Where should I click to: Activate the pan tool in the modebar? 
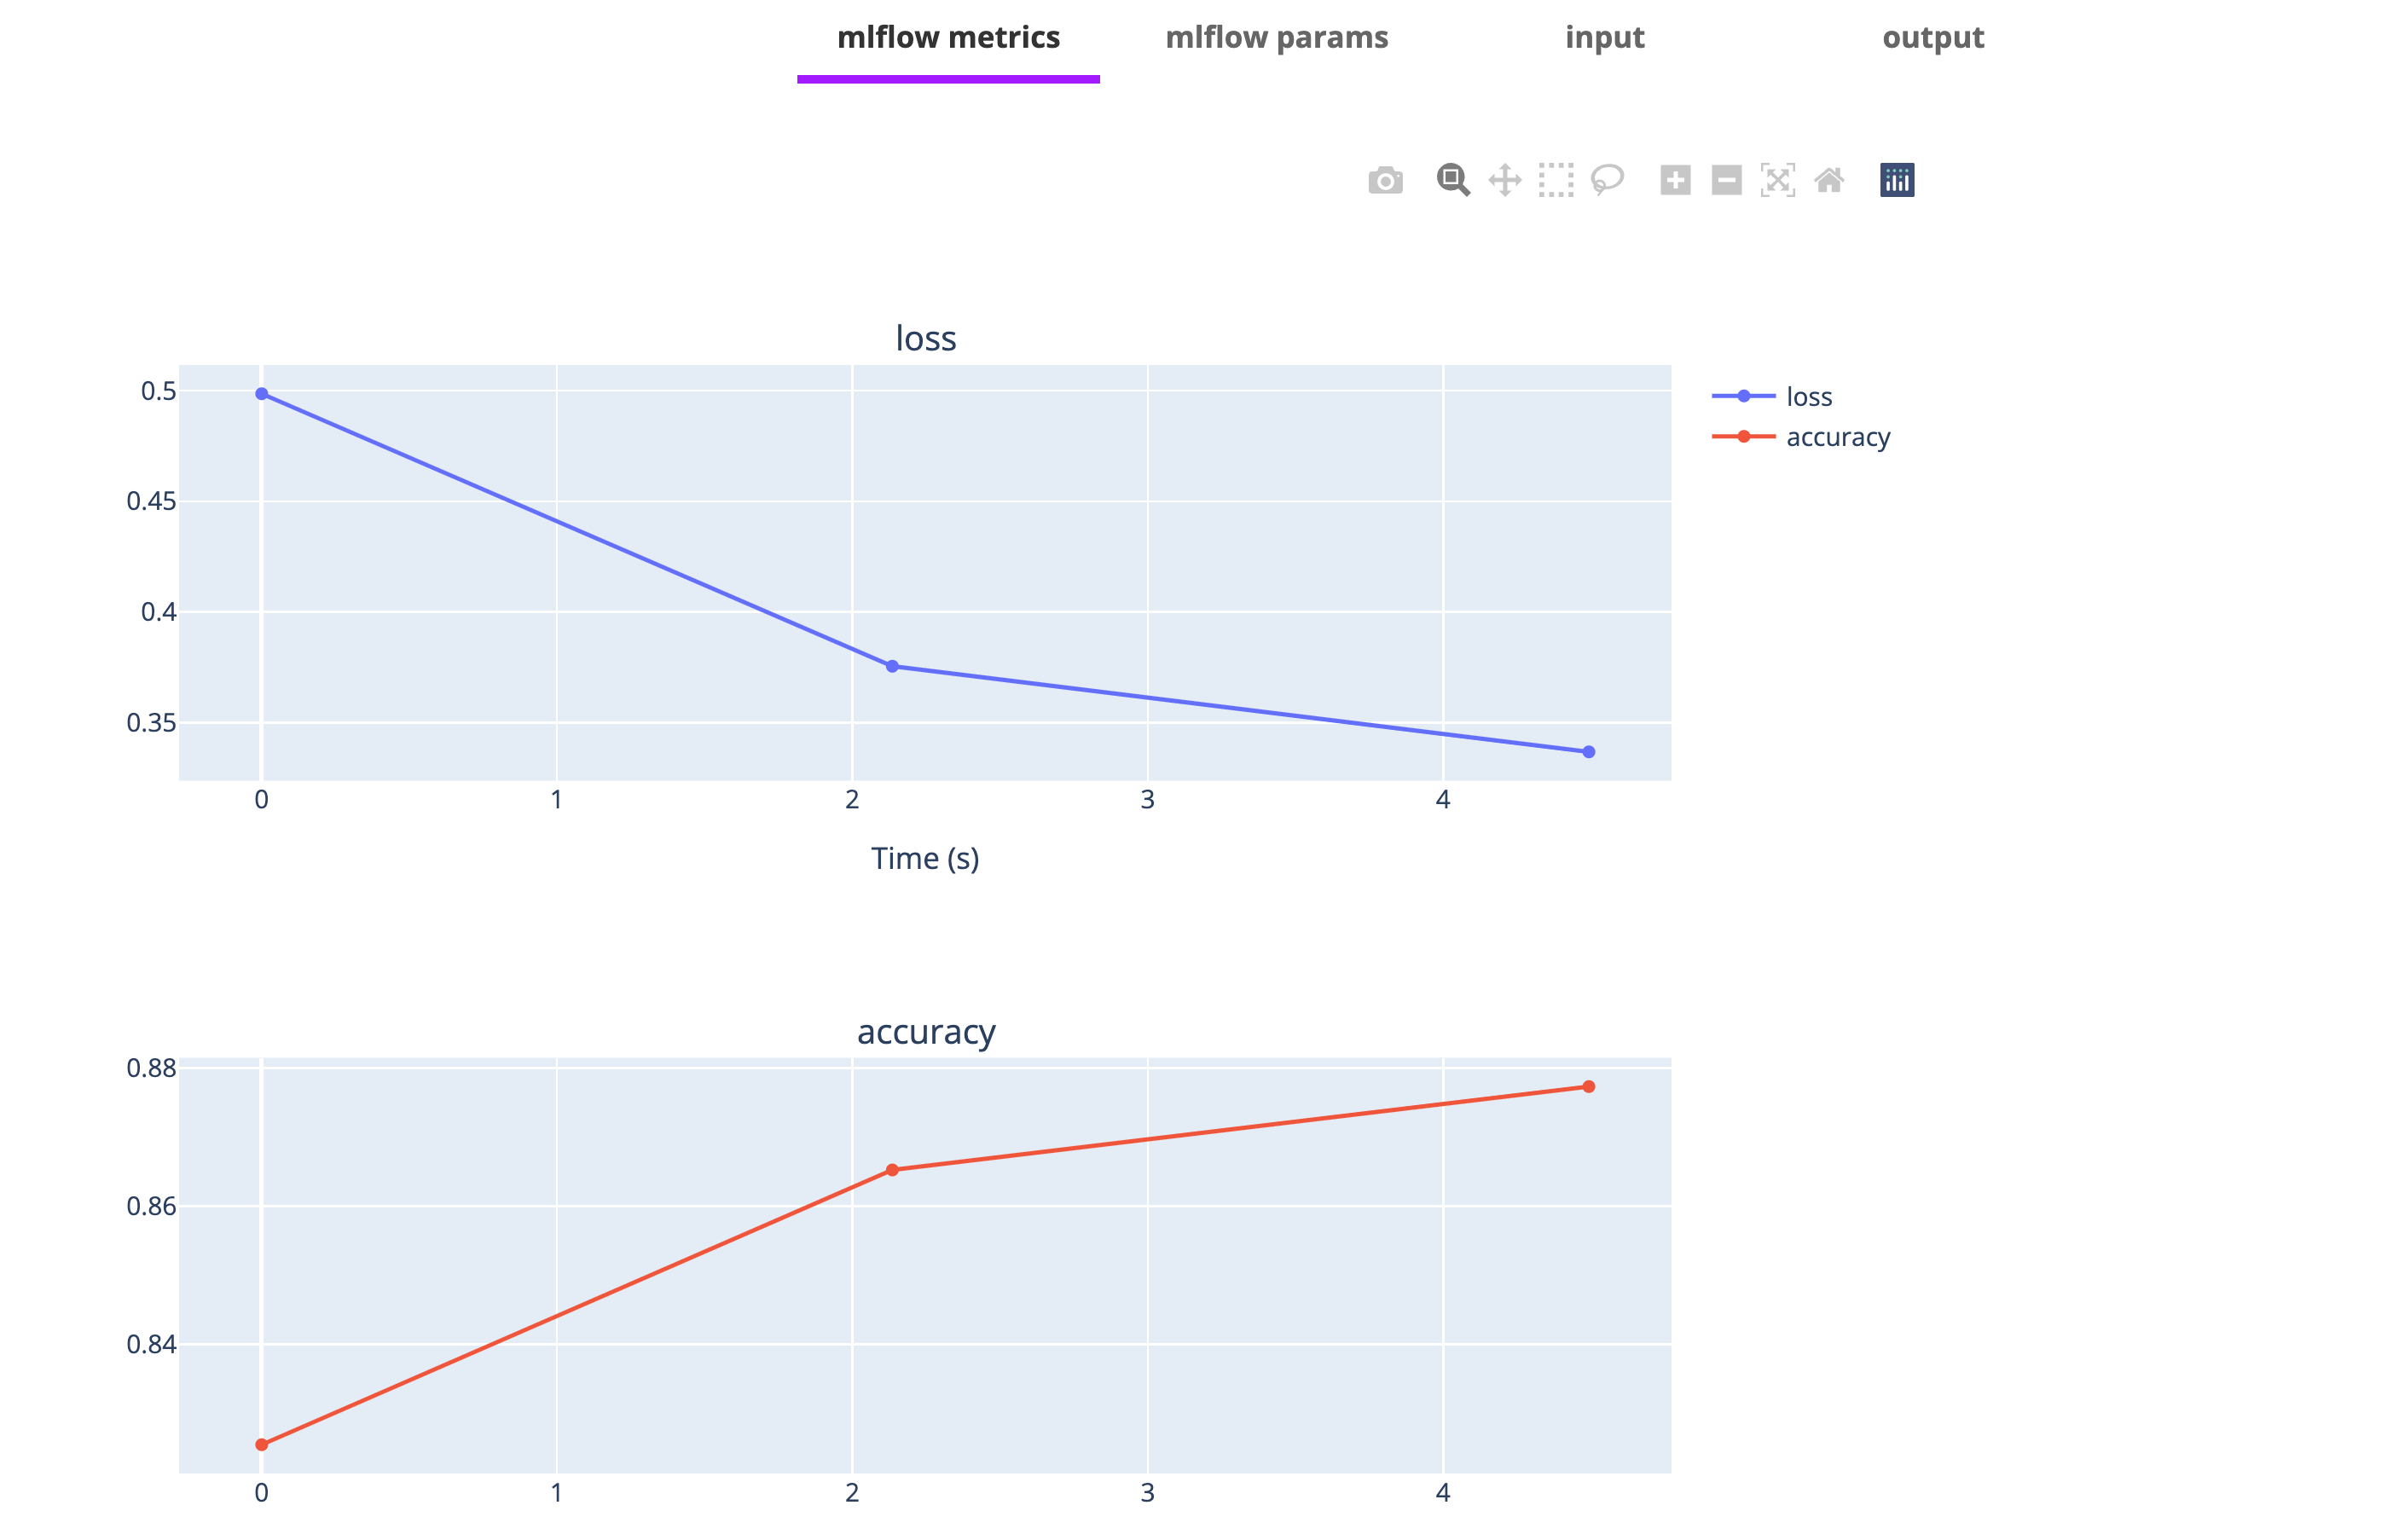tap(1504, 180)
